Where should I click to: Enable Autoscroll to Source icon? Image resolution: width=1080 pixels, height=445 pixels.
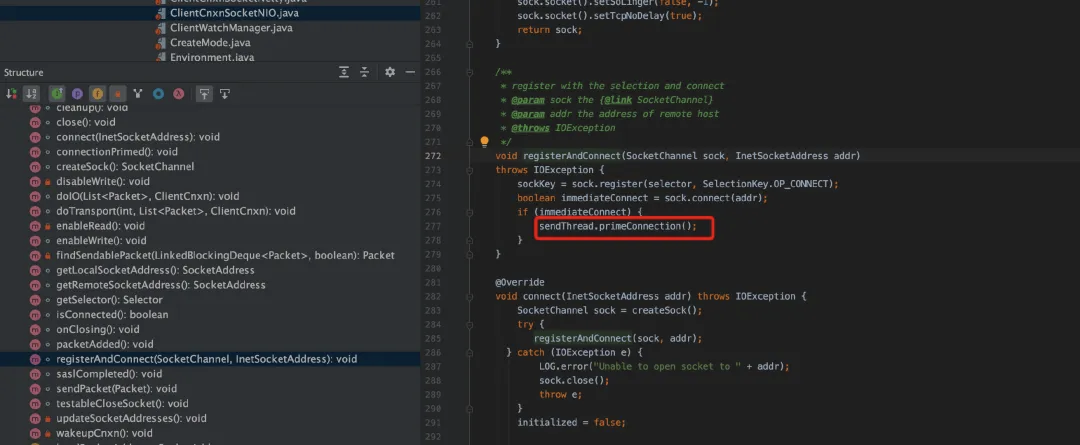[204, 94]
